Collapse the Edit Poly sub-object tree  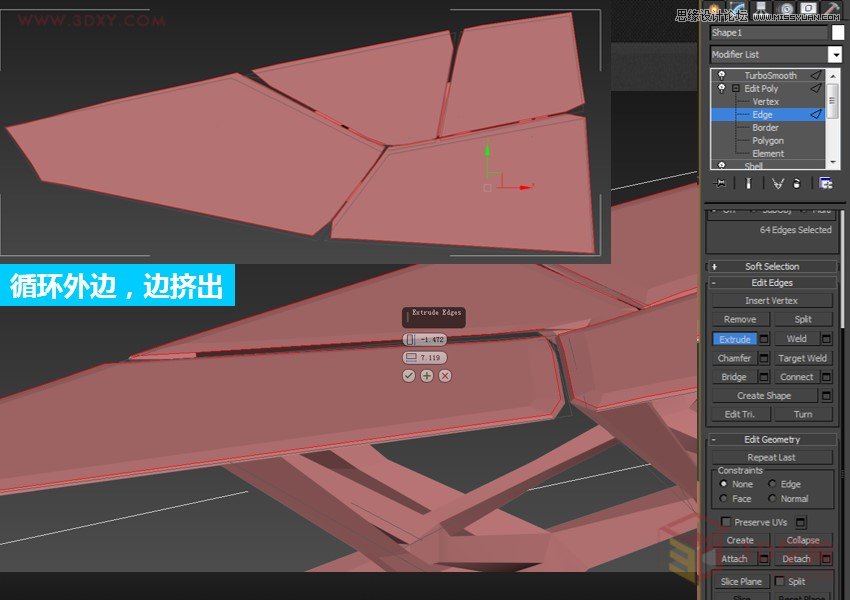click(x=736, y=89)
